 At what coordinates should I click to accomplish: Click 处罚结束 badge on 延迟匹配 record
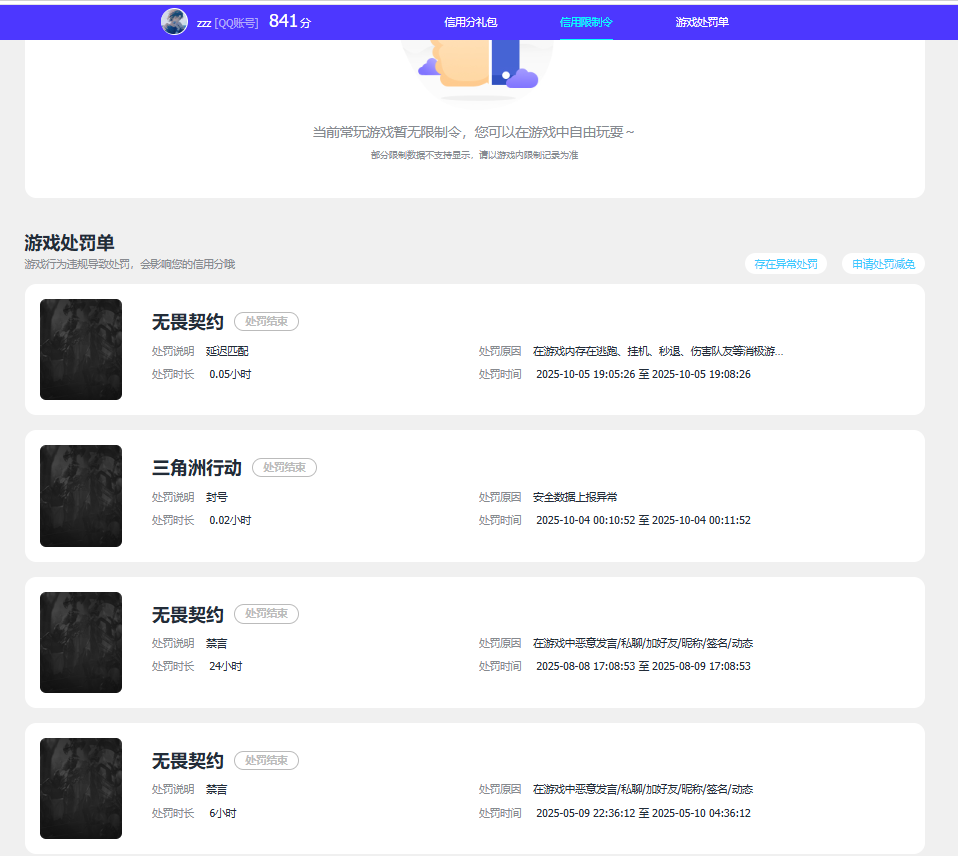[266, 321]
